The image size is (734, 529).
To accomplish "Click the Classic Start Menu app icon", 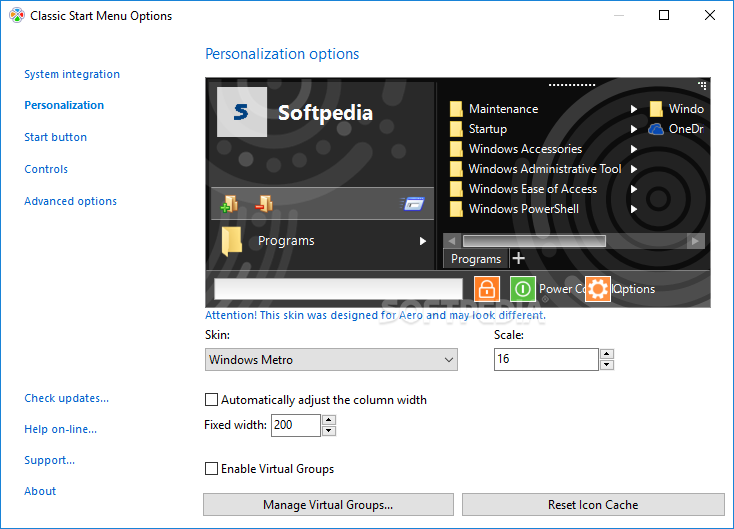I will click(17, 15).
